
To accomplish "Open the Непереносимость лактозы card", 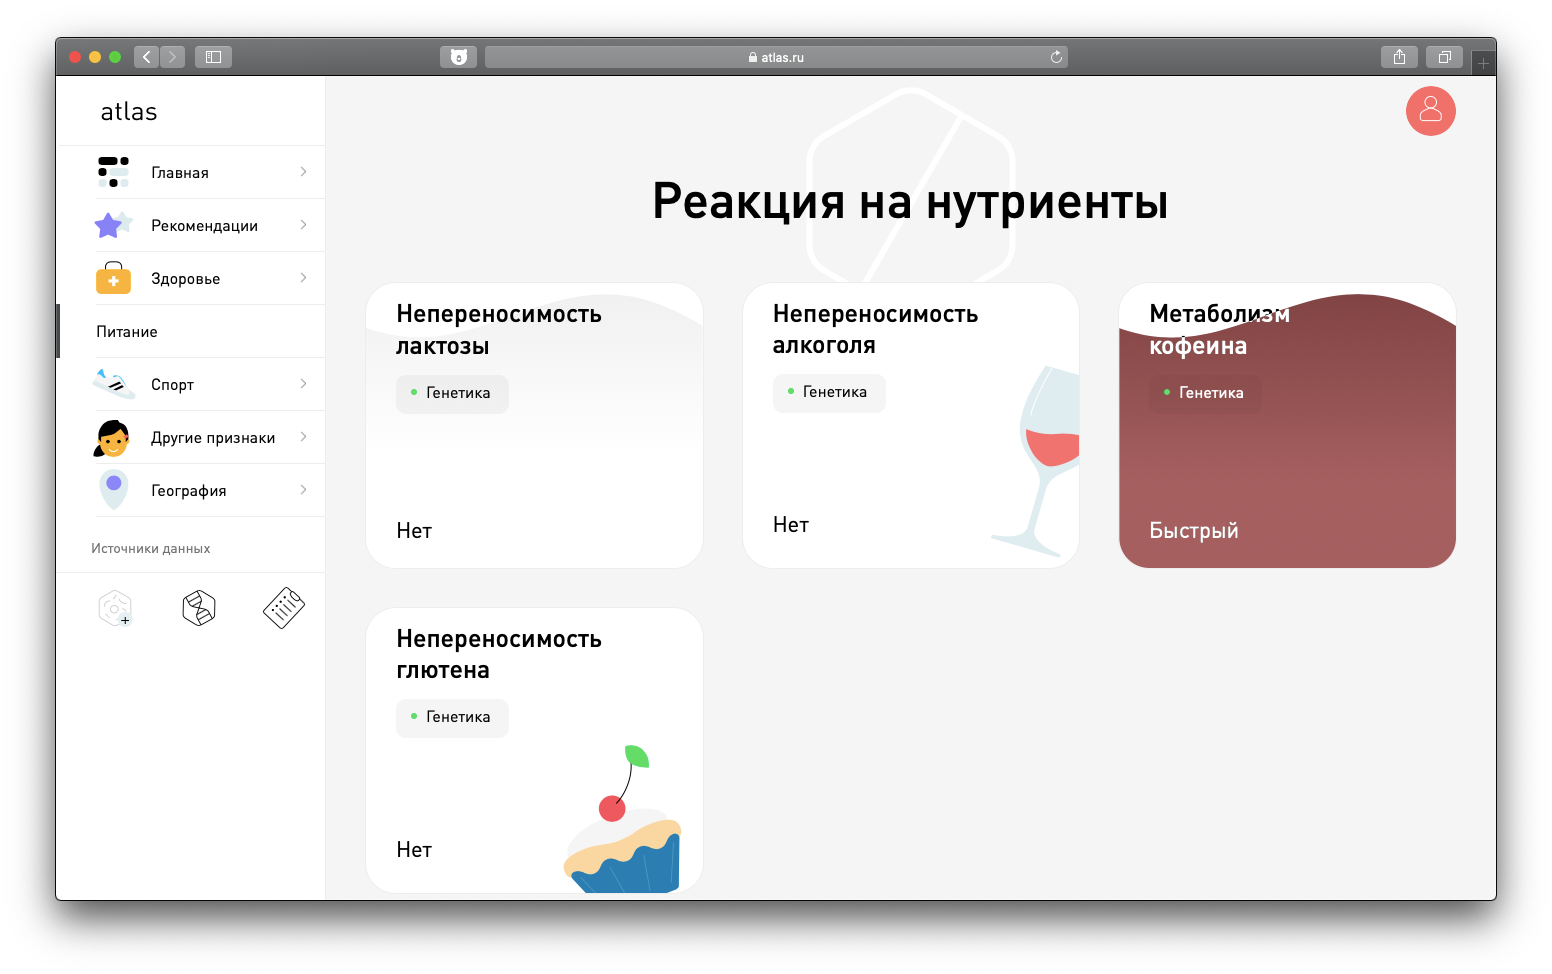I will pyautogui.click(x=534, y=425).
